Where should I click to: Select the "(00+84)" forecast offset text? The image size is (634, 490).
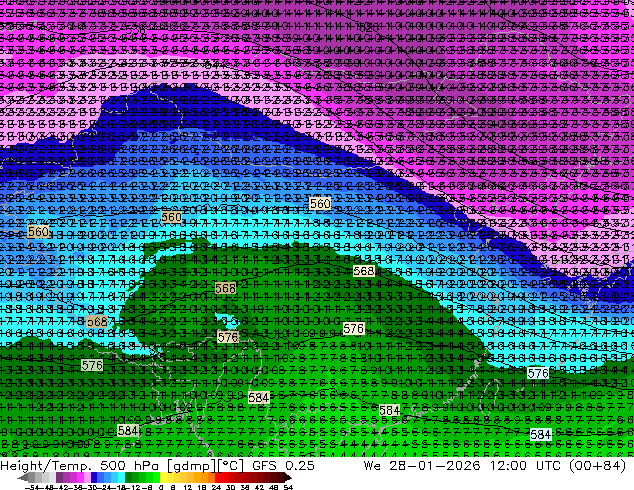[x=597, y=466]
